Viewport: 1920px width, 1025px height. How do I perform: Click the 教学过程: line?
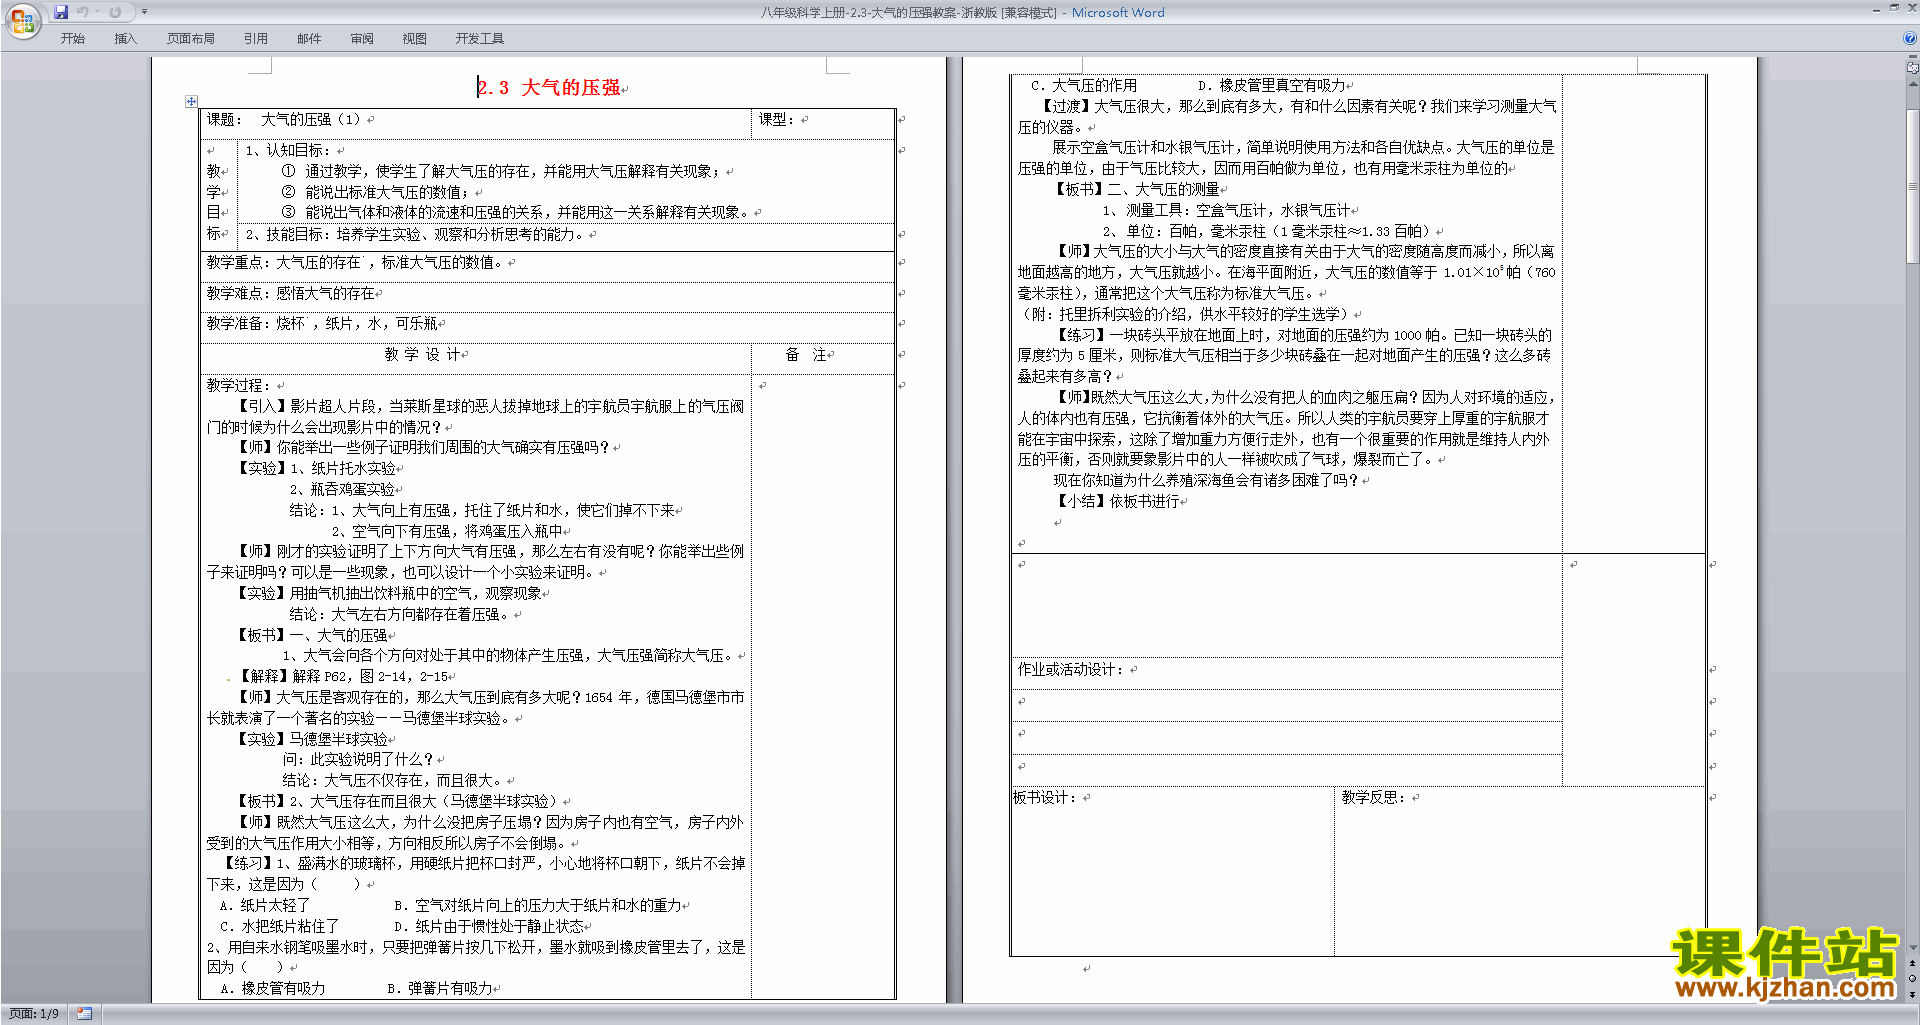pos(239,385)
